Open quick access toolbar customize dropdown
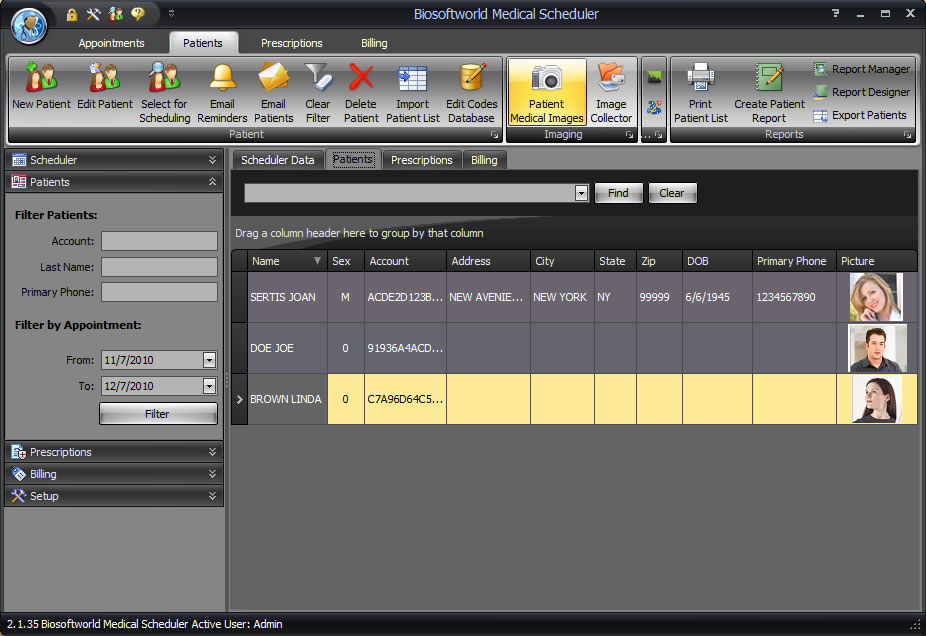 171,13
